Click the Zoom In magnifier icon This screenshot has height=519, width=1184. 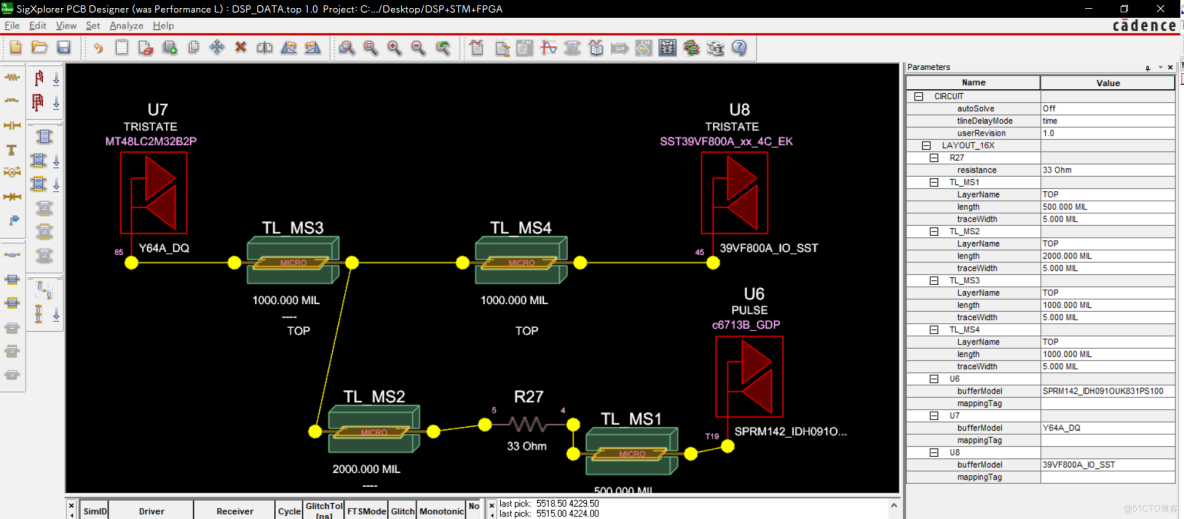tap(394, 48)
